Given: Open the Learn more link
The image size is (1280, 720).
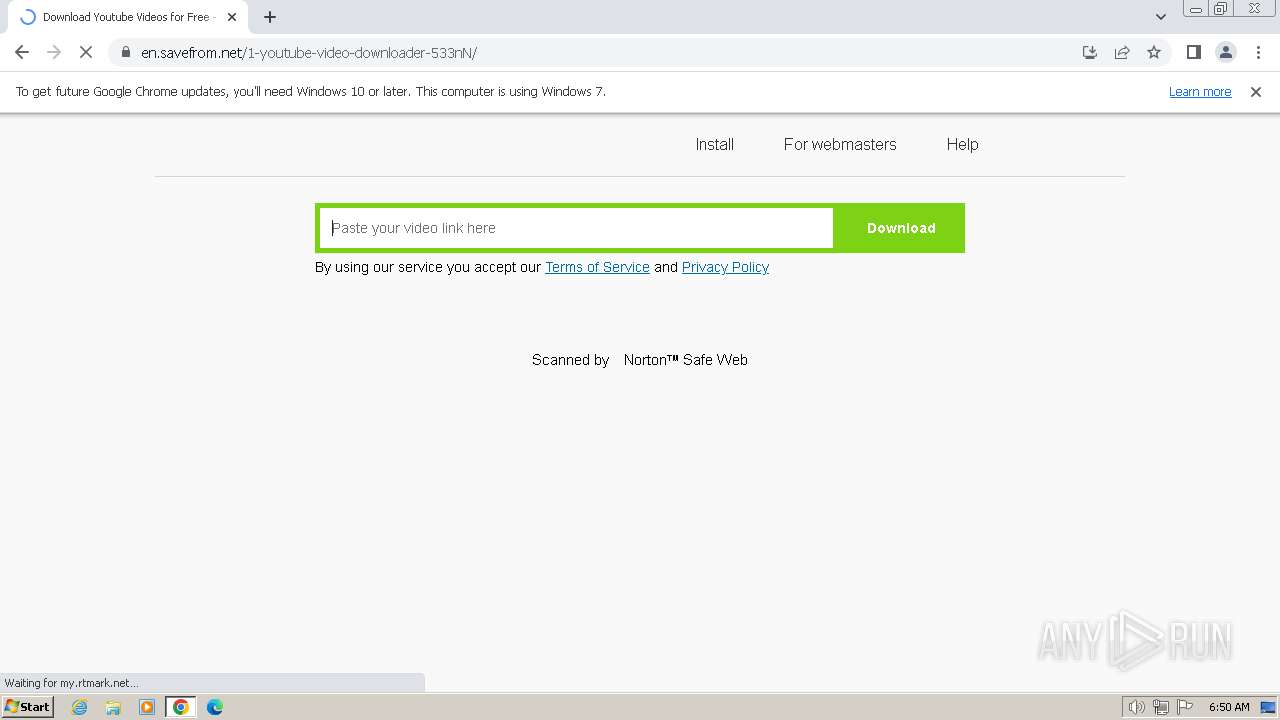Looking at the screenshot, I should pyautogui.click(x=1200, y=91).
